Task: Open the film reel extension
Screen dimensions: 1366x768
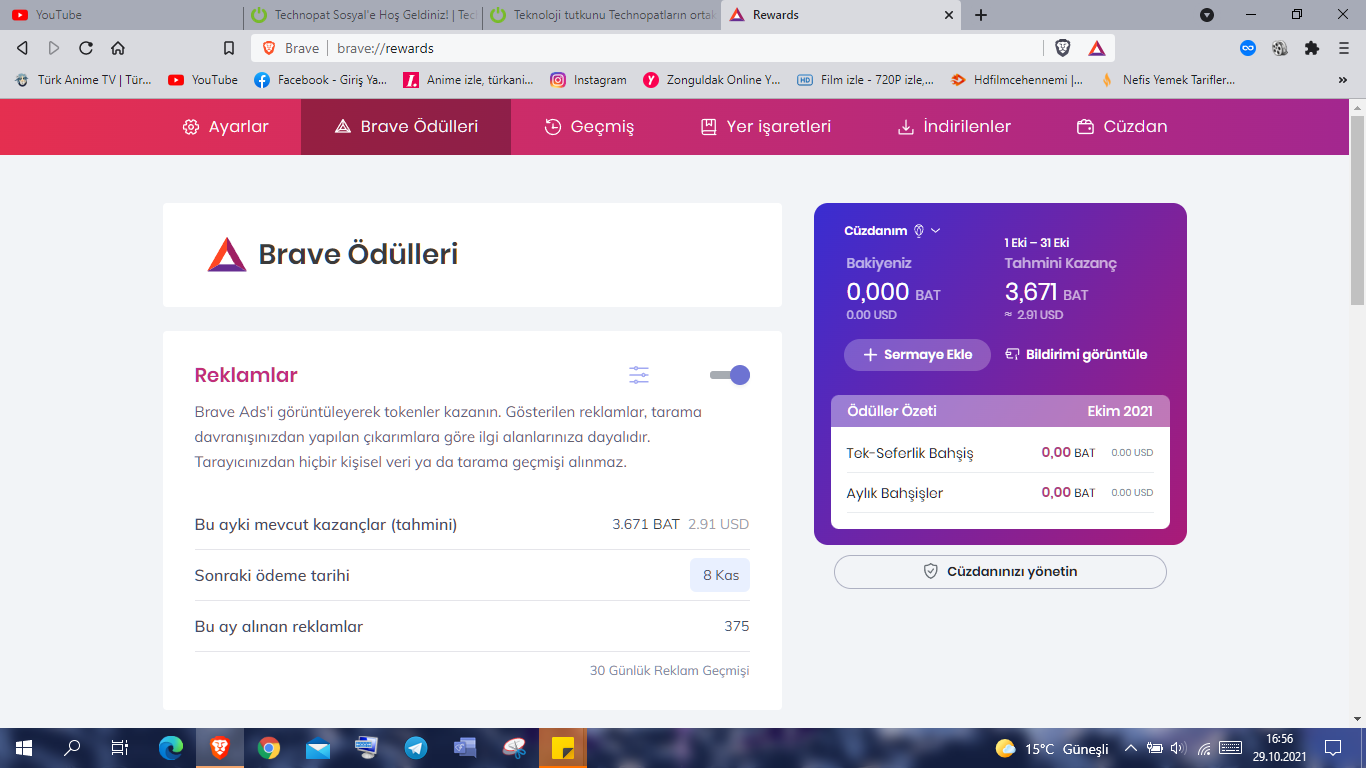Action: (1280, 48)
